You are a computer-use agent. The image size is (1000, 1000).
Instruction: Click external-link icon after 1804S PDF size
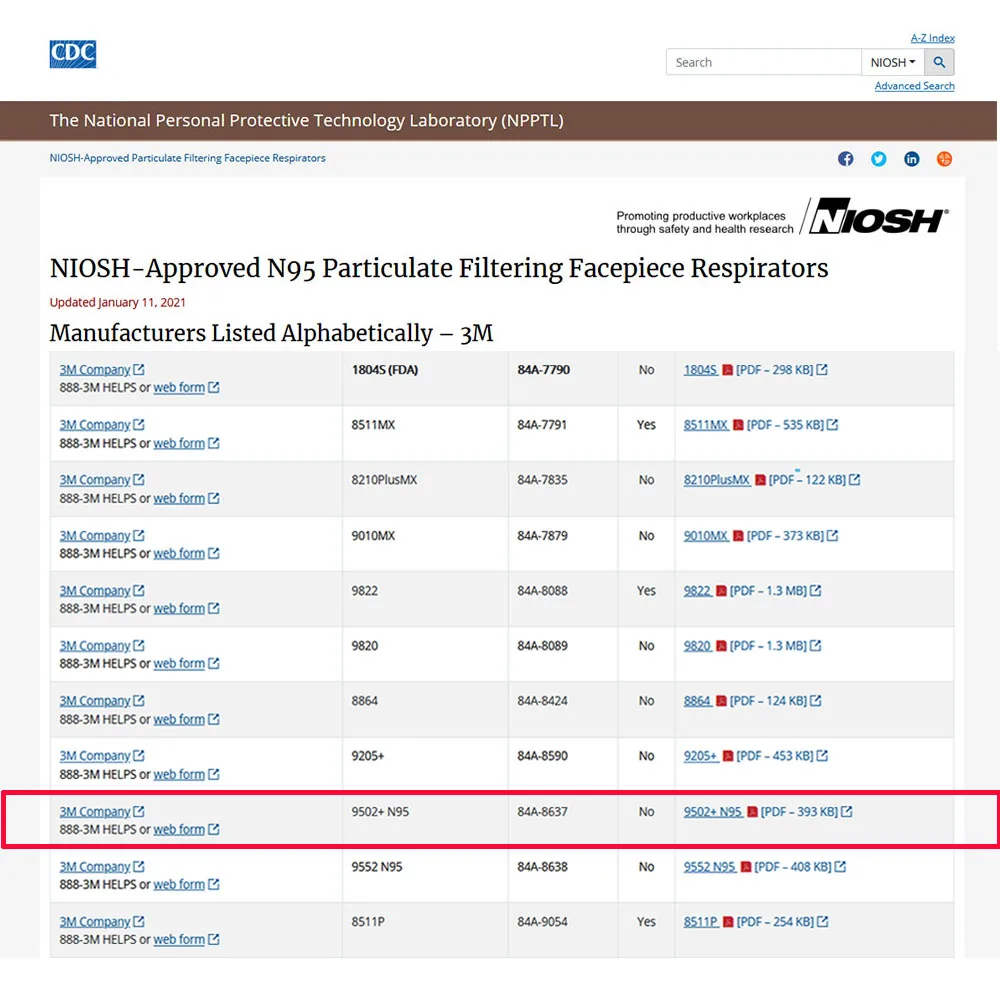point(822,369)
